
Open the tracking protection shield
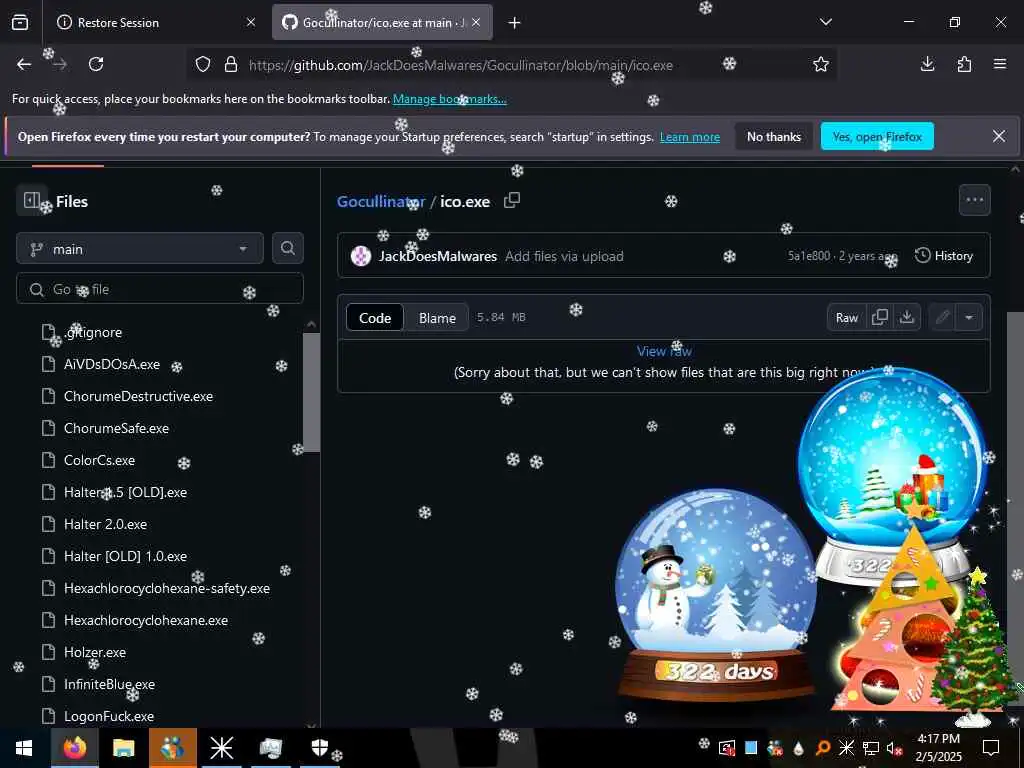point(203,65)
